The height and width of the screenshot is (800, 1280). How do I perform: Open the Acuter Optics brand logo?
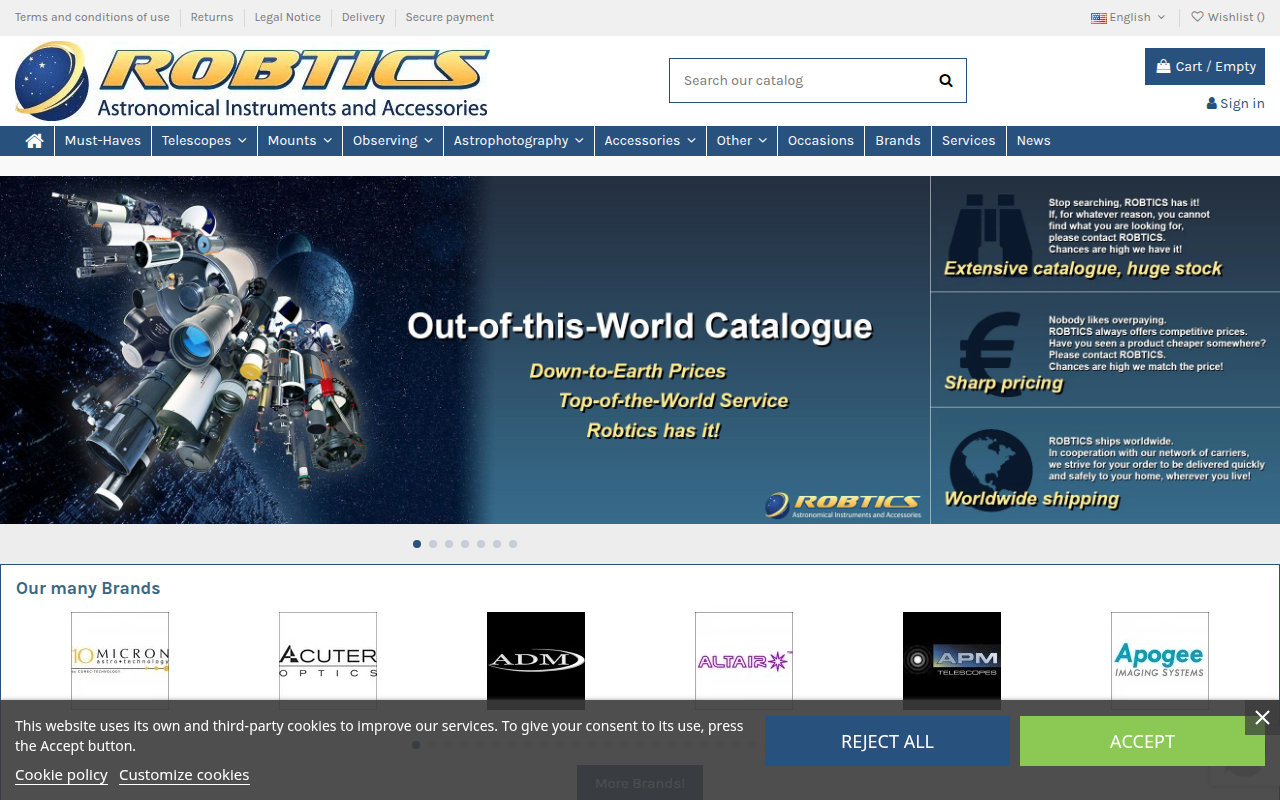[328, 659]
